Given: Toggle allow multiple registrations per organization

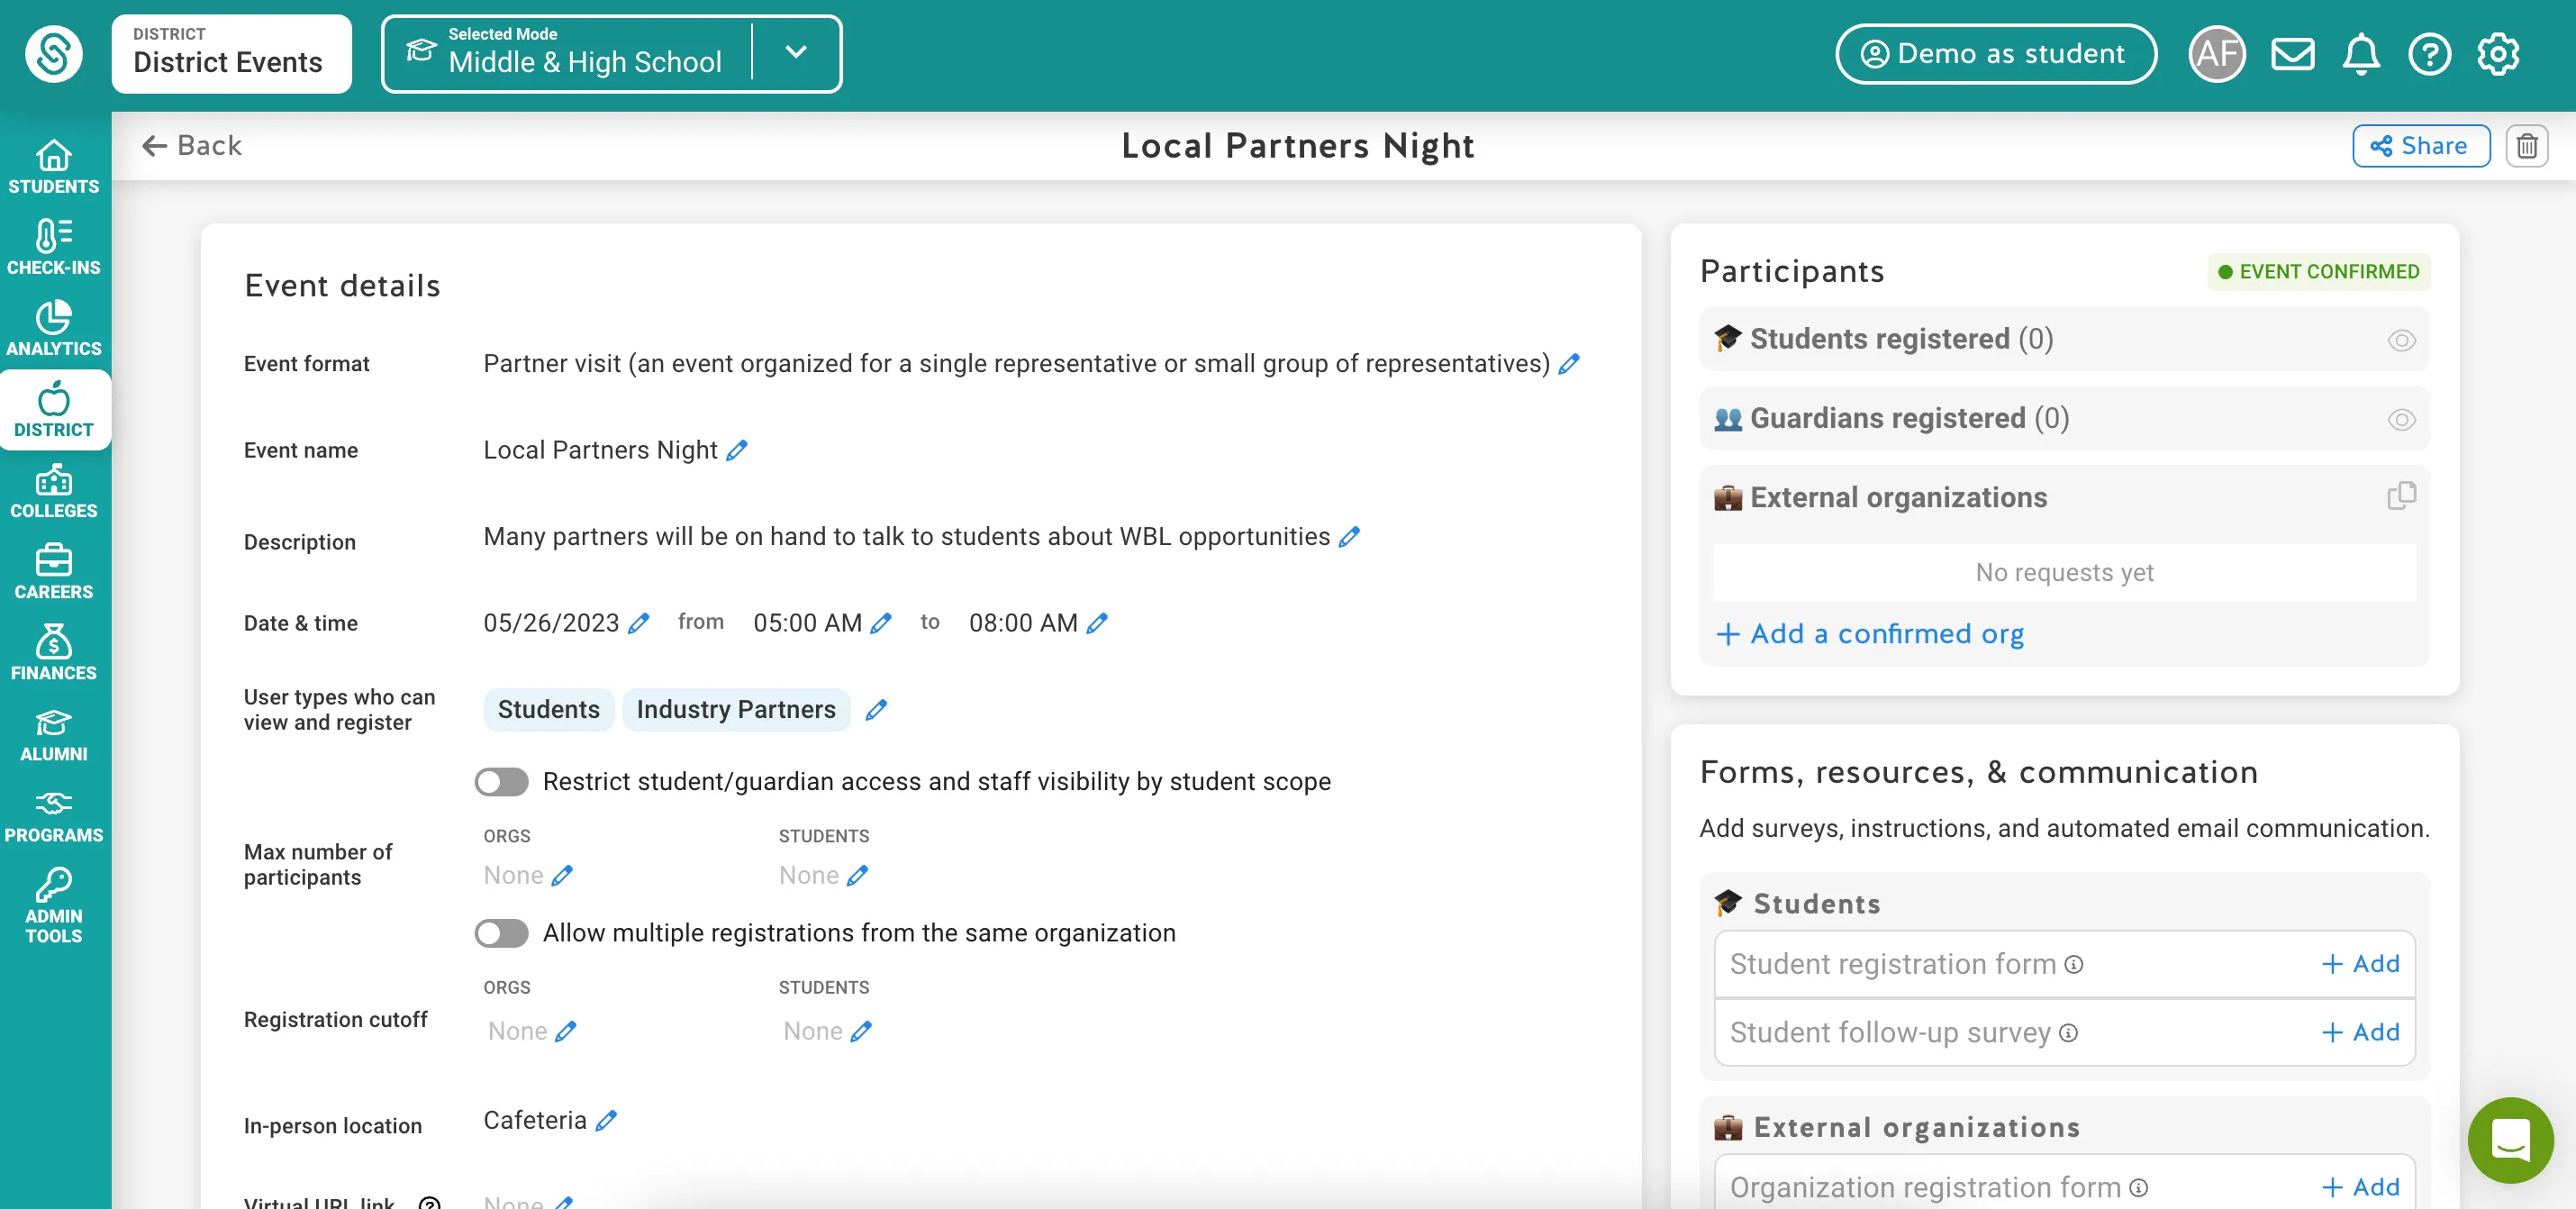Looking at the screenshot, I should coord(501,933).
